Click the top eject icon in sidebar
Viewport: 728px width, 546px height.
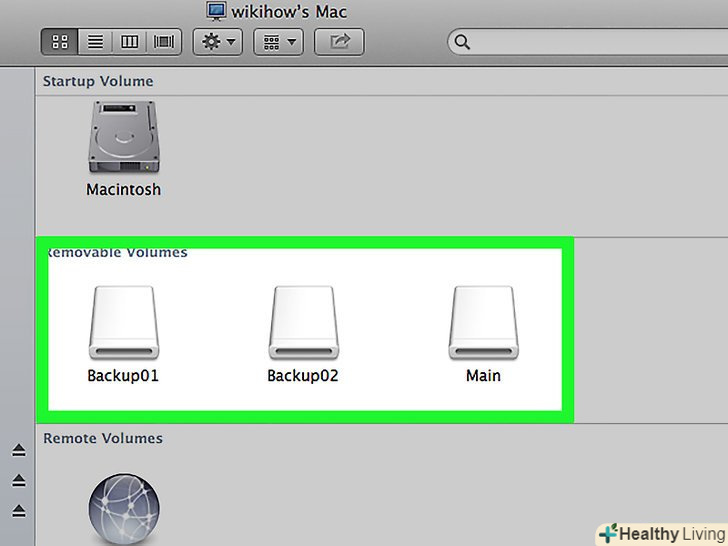(x=19, y=450)
